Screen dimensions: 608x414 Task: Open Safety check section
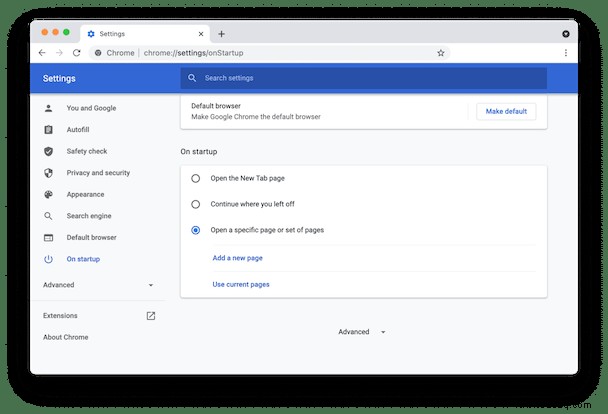pyautogui.click(x=87, y=151)
